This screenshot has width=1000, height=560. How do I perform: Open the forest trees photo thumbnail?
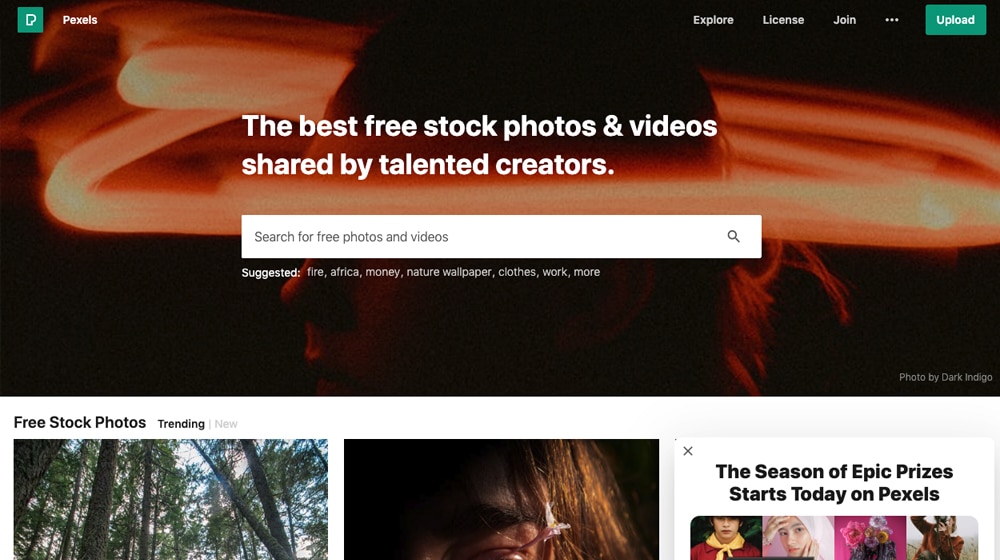[x=171, y=499]
